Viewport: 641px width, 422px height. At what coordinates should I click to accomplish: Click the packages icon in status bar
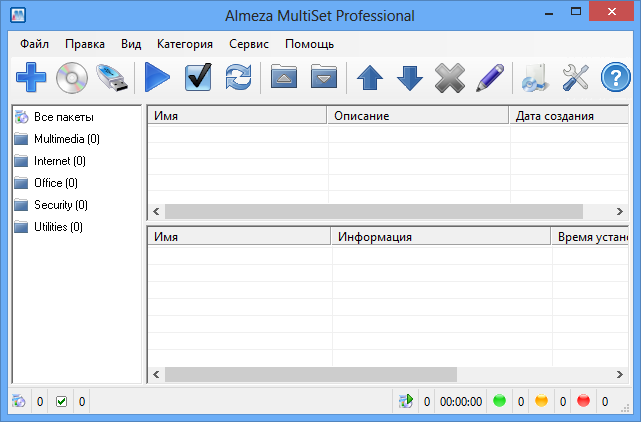(x=19, y=401)
